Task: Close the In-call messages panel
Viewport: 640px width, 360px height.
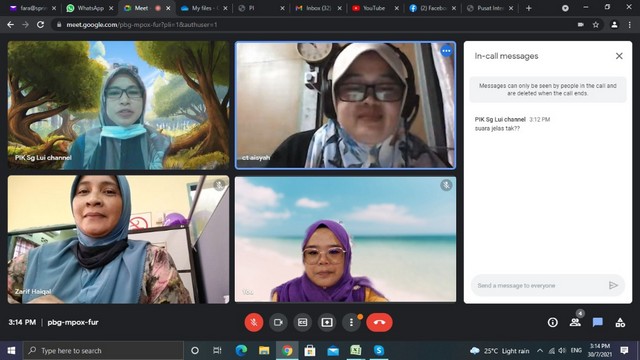Action: [x=619, y=56]
